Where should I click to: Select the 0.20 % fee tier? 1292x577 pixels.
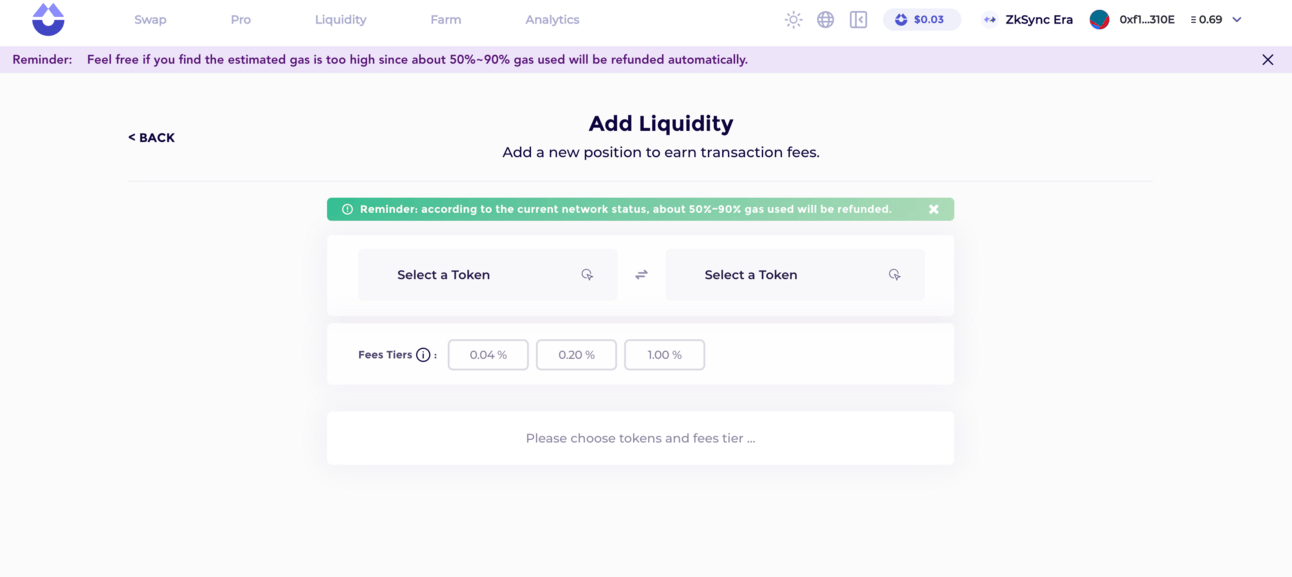pos(576,355)
